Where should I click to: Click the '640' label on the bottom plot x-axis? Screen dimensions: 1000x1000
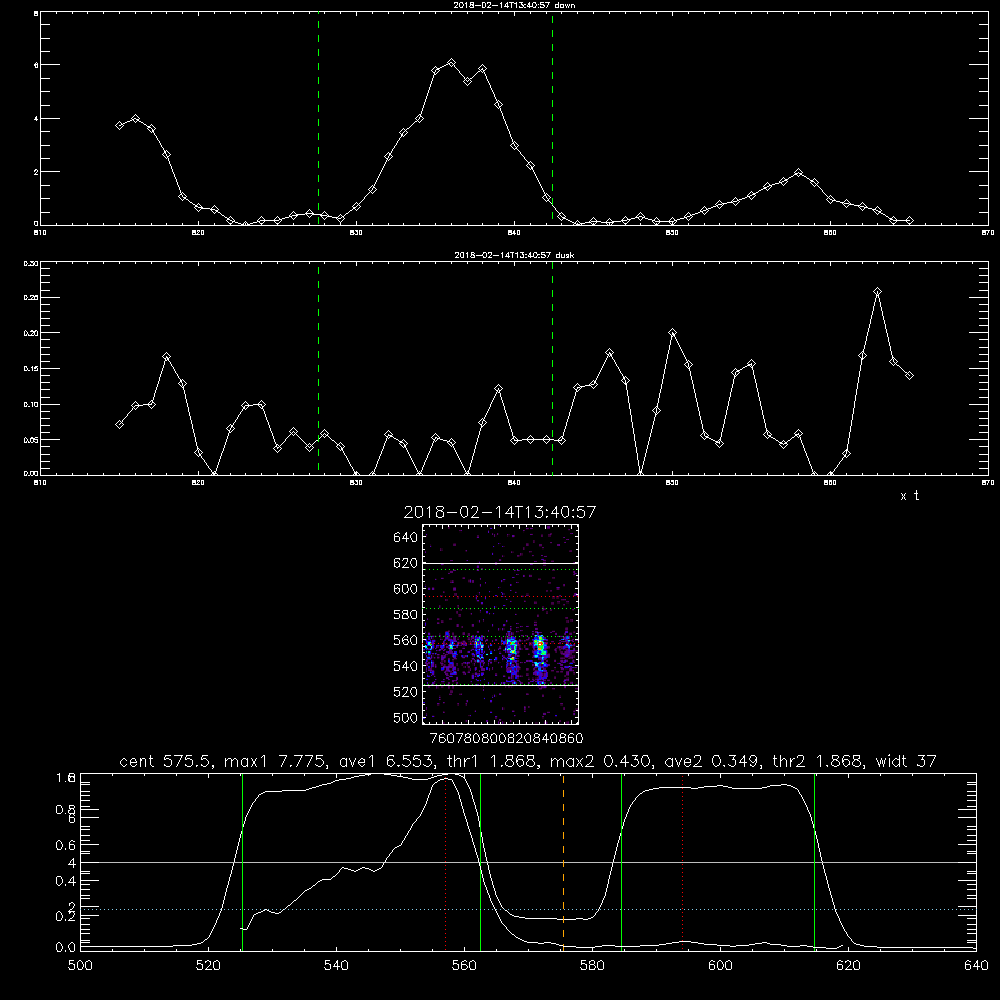(976, 966)
